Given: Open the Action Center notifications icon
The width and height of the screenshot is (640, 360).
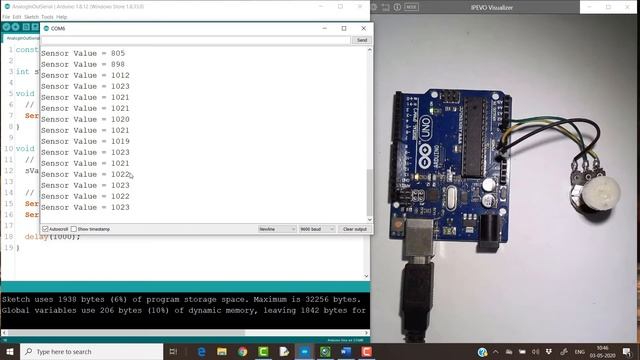Looking at the screenshot, I should (627, 352).
